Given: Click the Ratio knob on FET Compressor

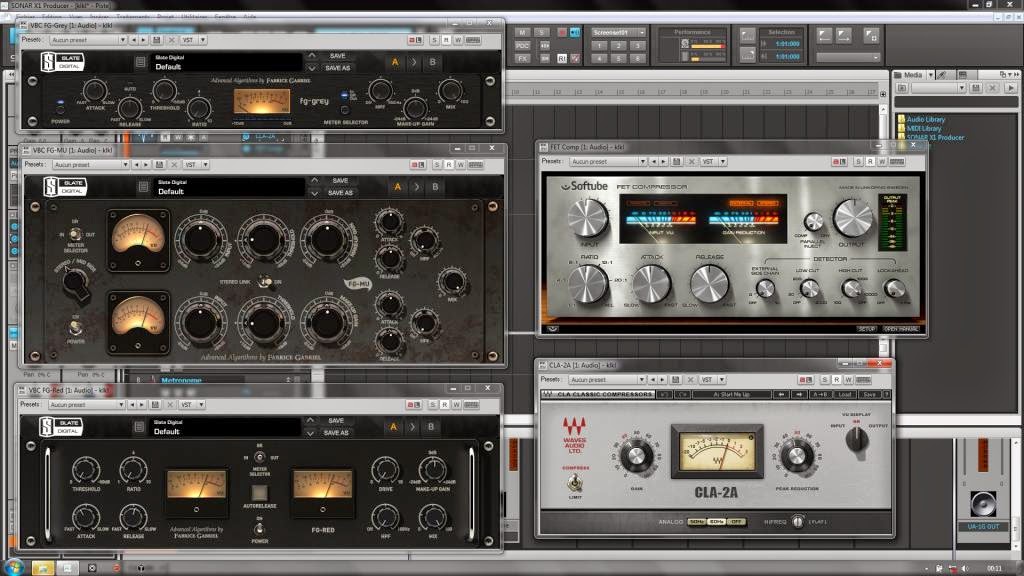Looking at the screenshot, I should coord(587,283).
